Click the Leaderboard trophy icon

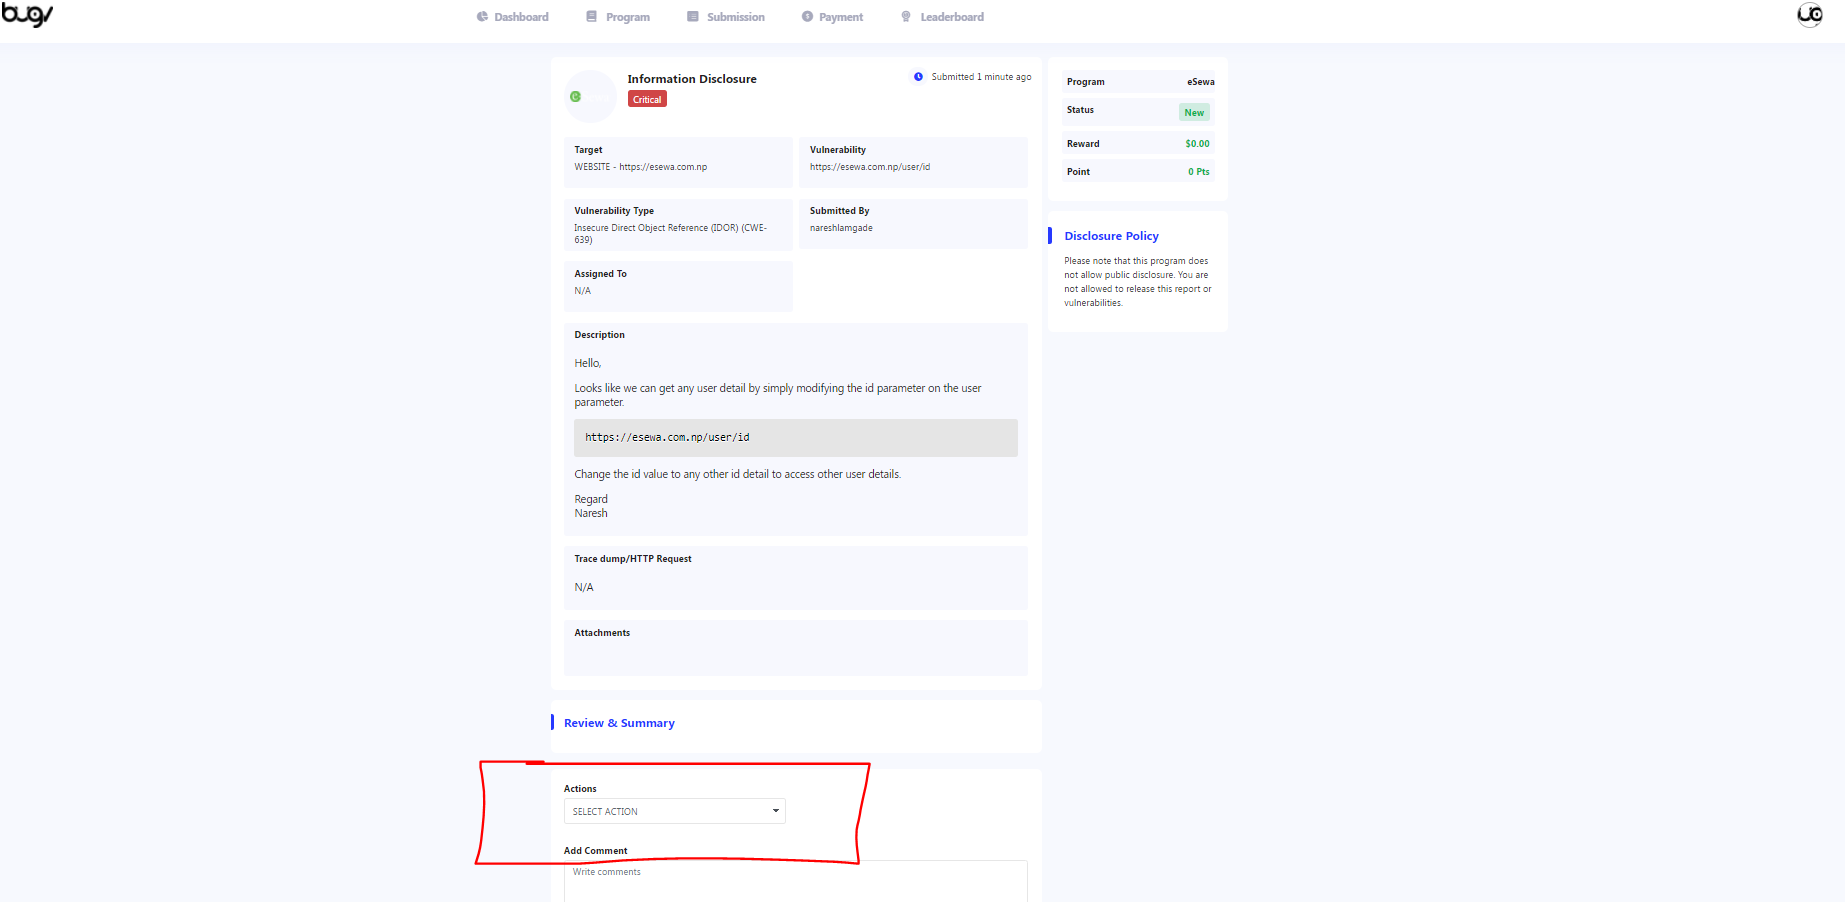(906, 17)
